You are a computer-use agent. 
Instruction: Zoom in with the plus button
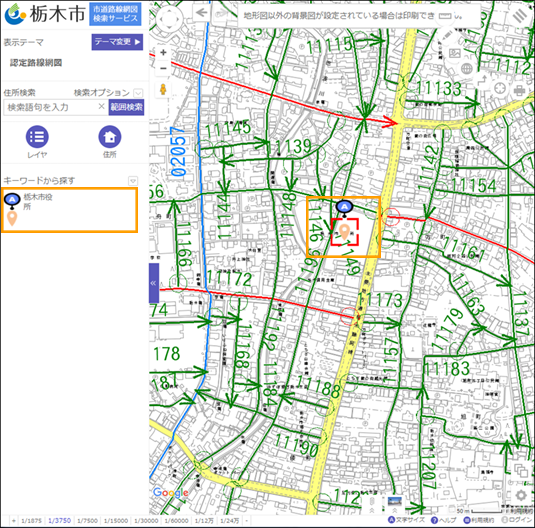(x=163, y=53)
